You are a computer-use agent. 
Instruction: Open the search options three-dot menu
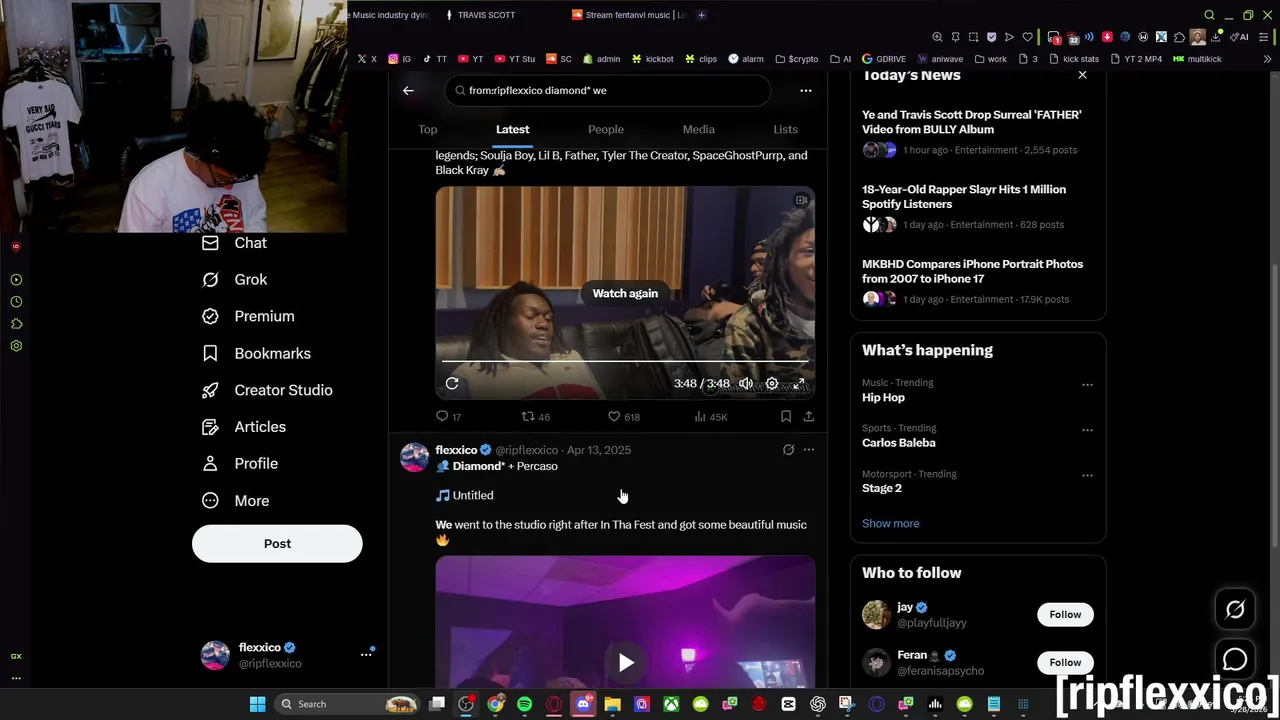point(806,90)
